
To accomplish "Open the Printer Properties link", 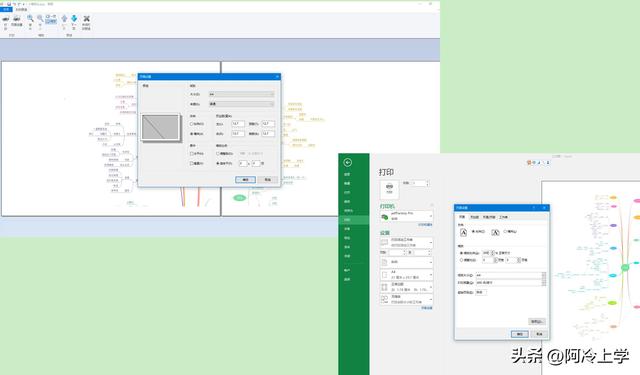I will (425, 225).
